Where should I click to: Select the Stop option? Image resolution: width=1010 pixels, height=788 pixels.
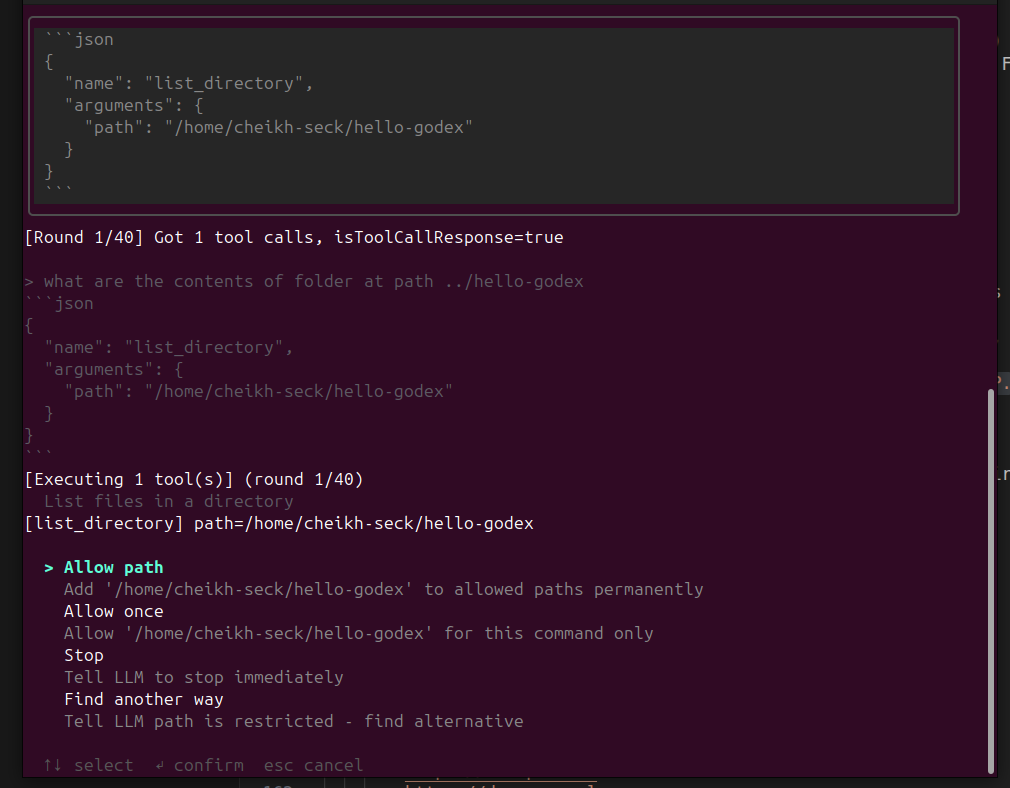tap(83, 654)
